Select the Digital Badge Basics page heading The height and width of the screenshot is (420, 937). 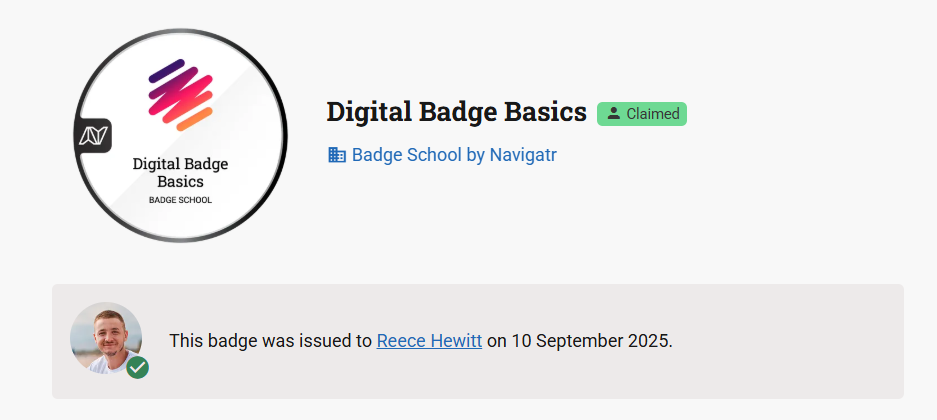456,112
